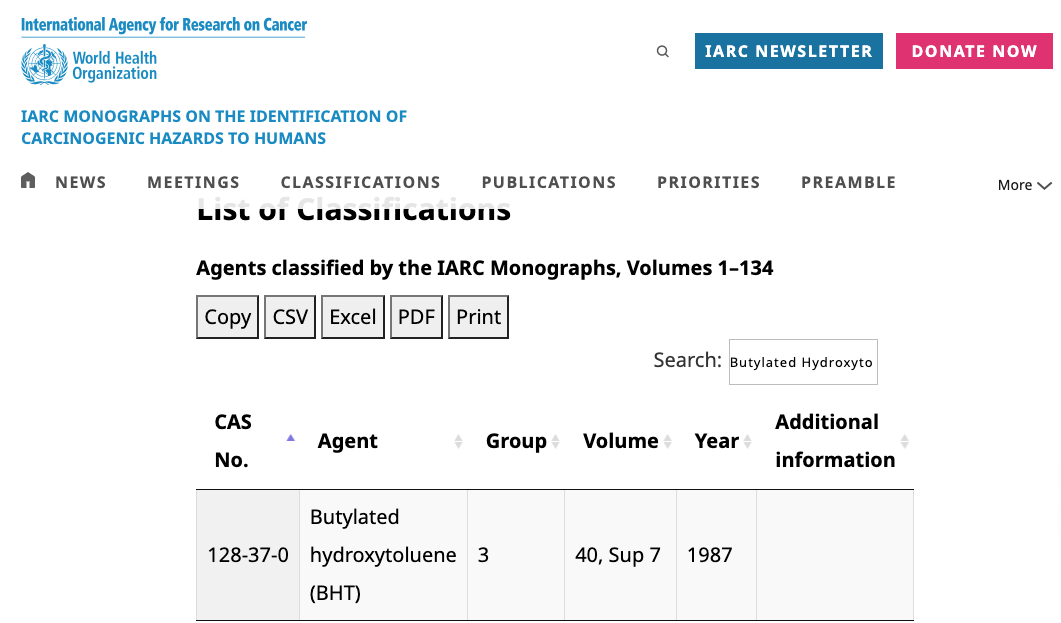Click the search magnifier icon
Screen dimensions: 1061x623
coord(662,51)
